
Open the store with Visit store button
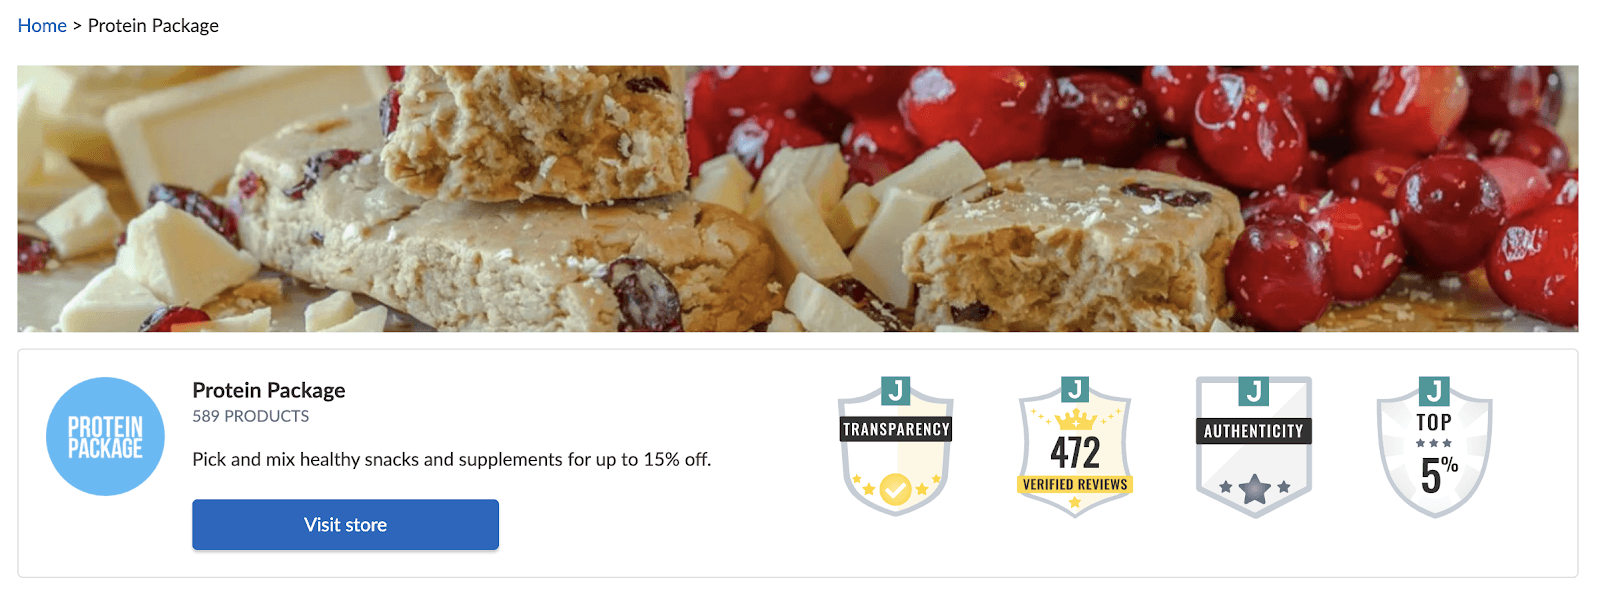(x=345, y=525)
